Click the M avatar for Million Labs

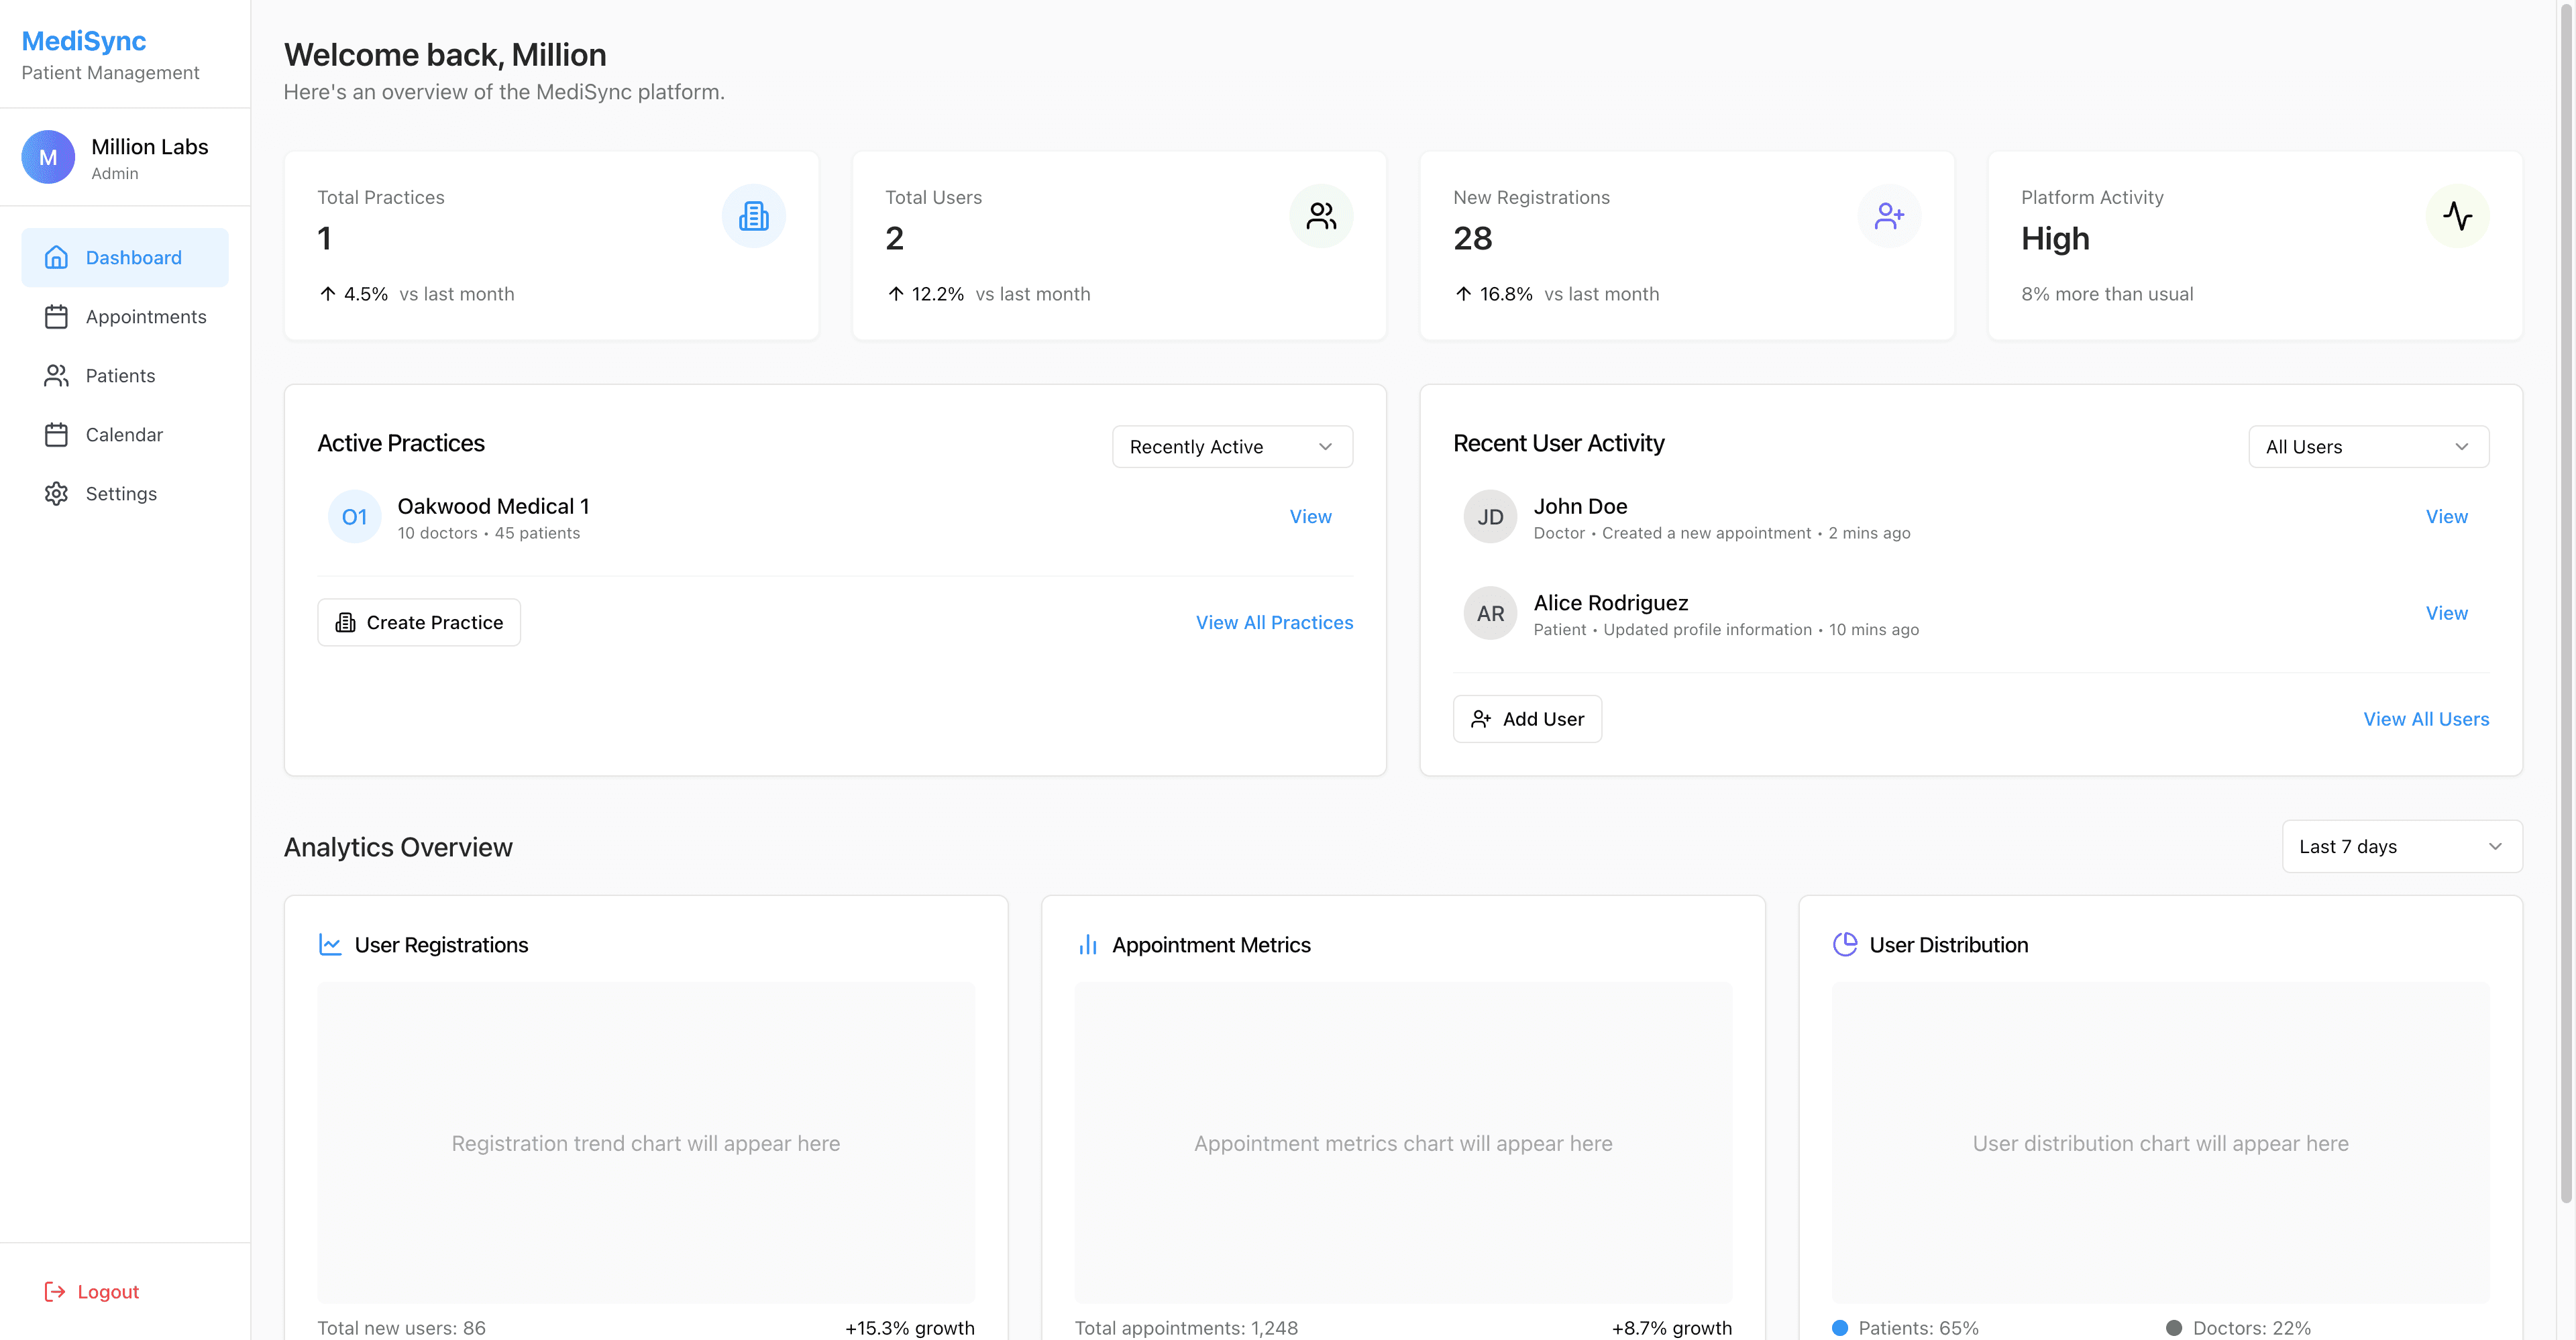pyautogui.click(x=48, y=157)
